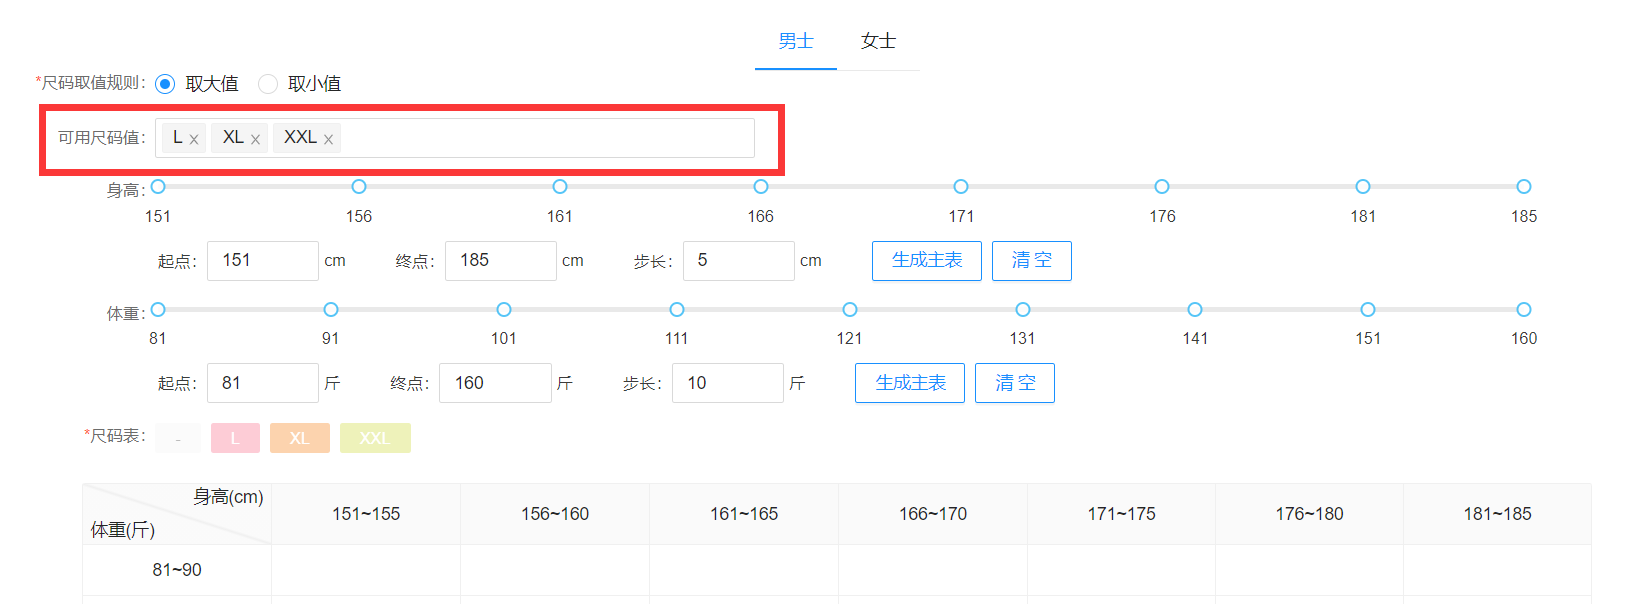1638x604 pixels.
Task: Click weight slider handle at 160
Action: click(1524, 310)
